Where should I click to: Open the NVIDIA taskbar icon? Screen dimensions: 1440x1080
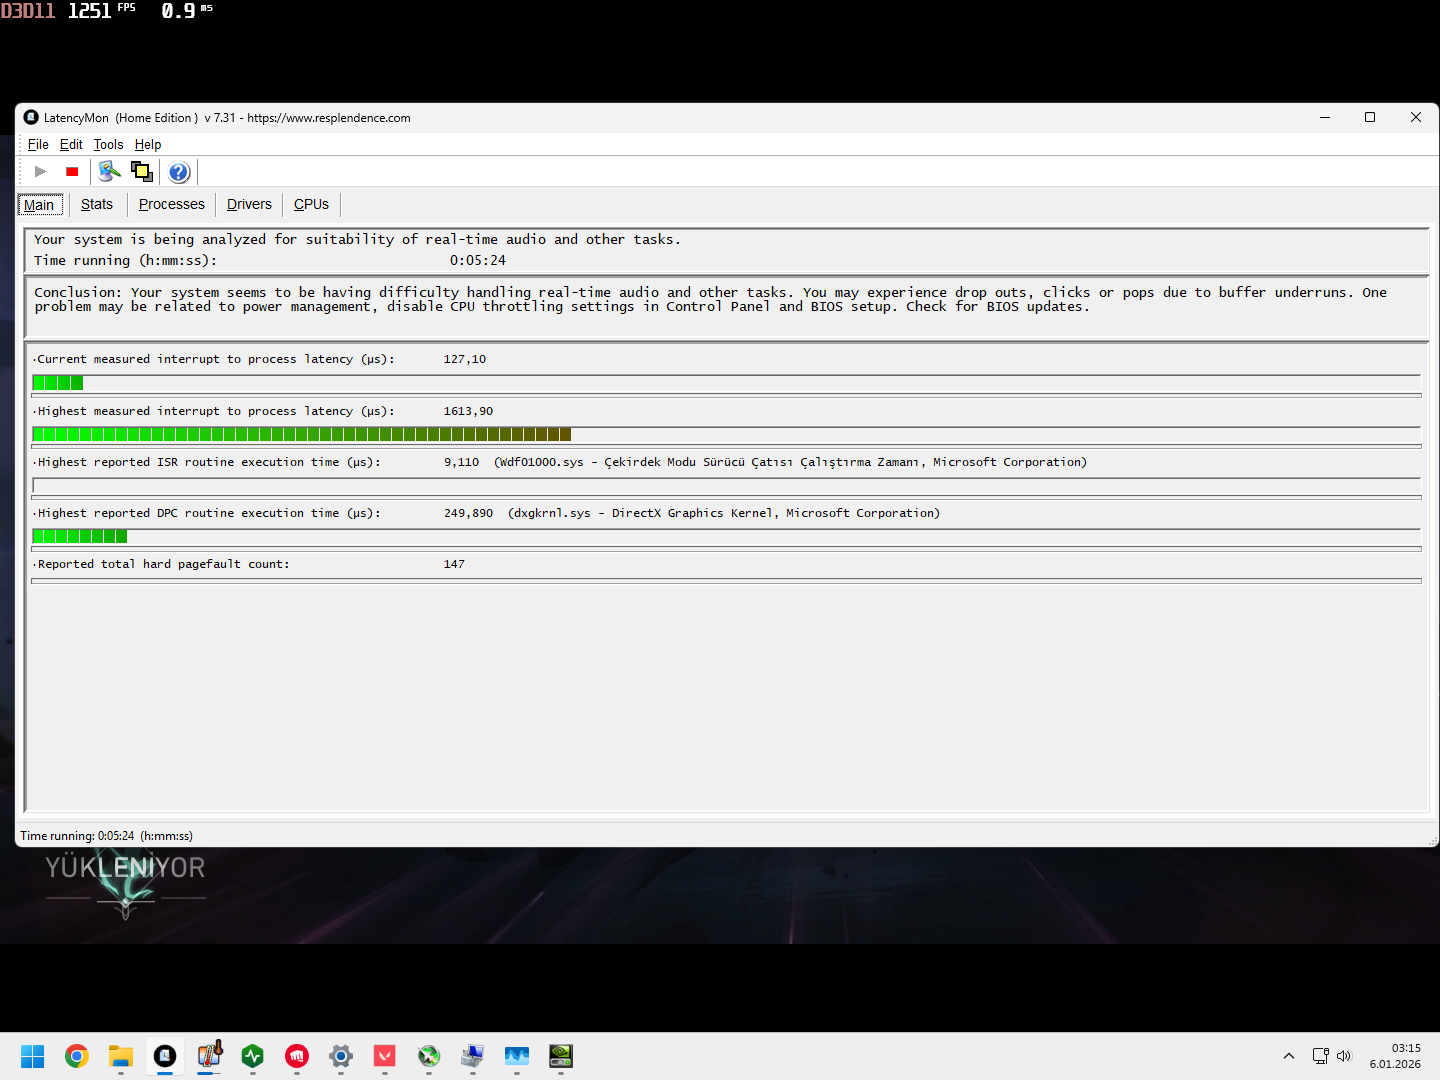click(x=561, y=1056)
